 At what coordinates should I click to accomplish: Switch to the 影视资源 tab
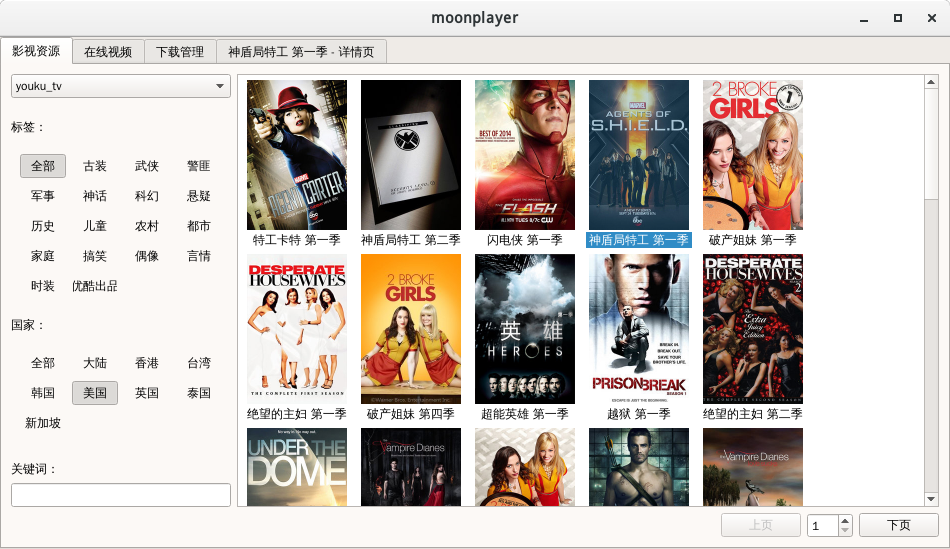click(x=36, y=51)
